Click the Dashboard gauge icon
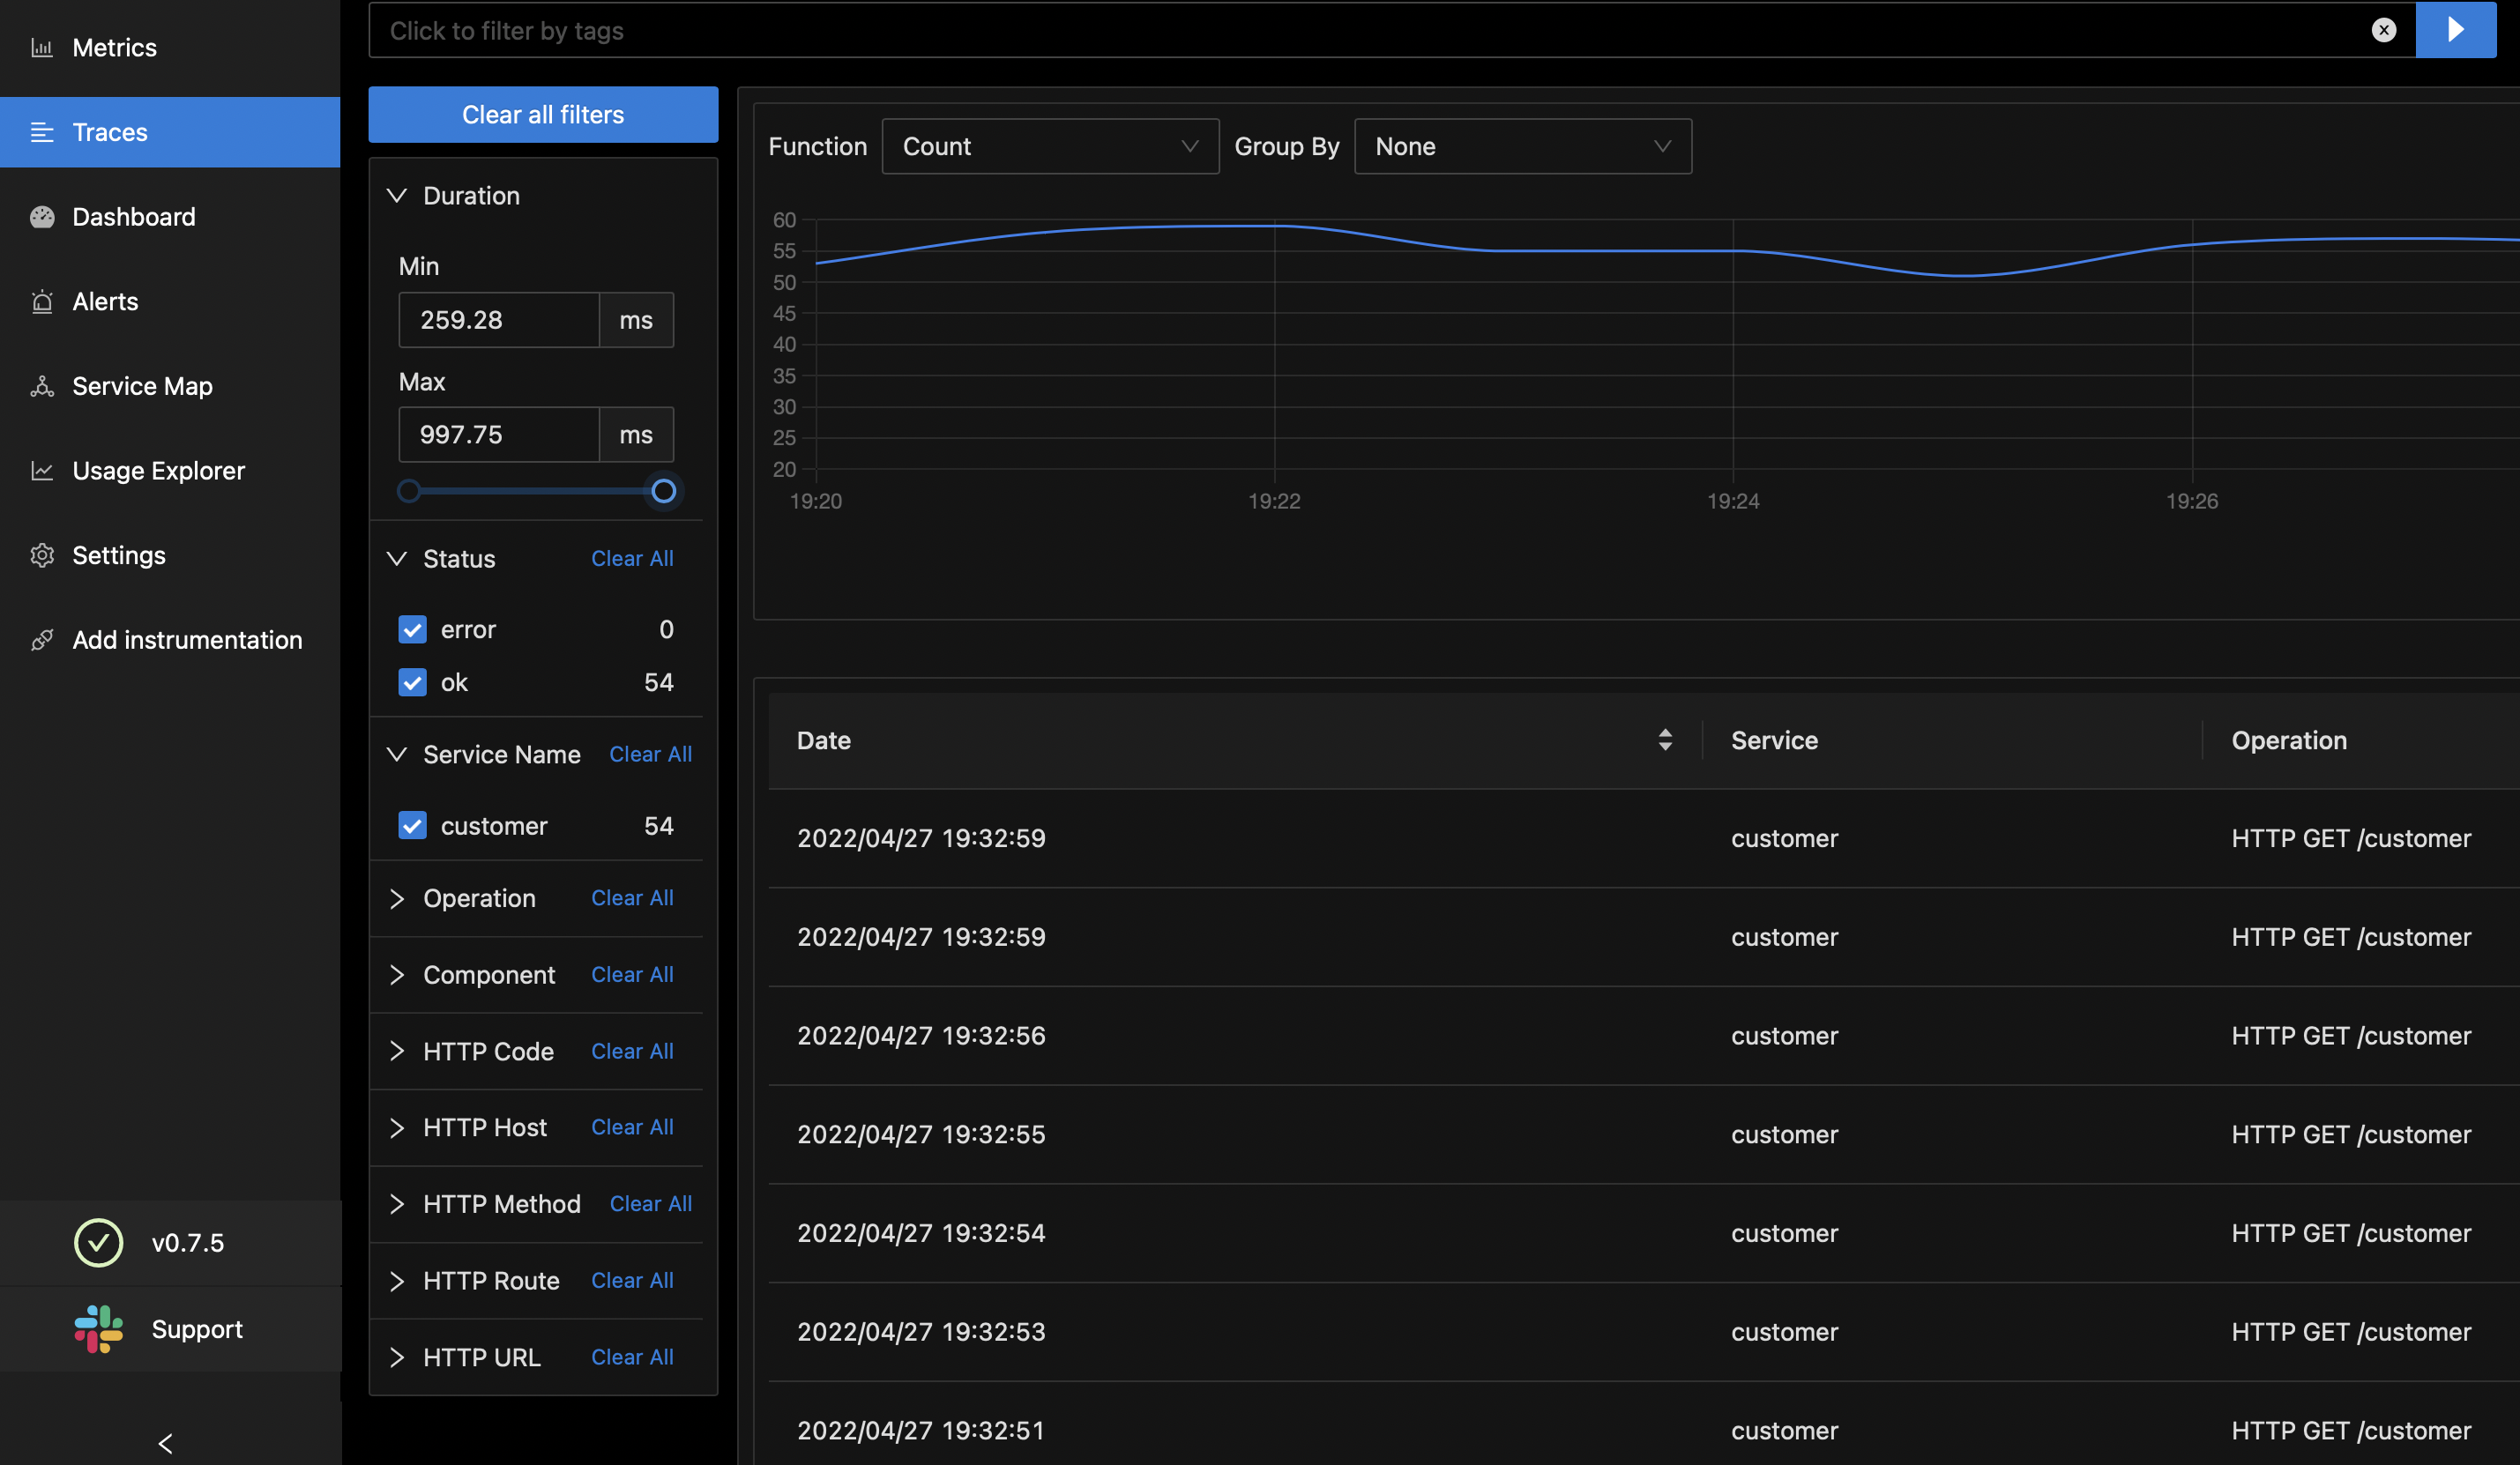 [x=42, y=217]
